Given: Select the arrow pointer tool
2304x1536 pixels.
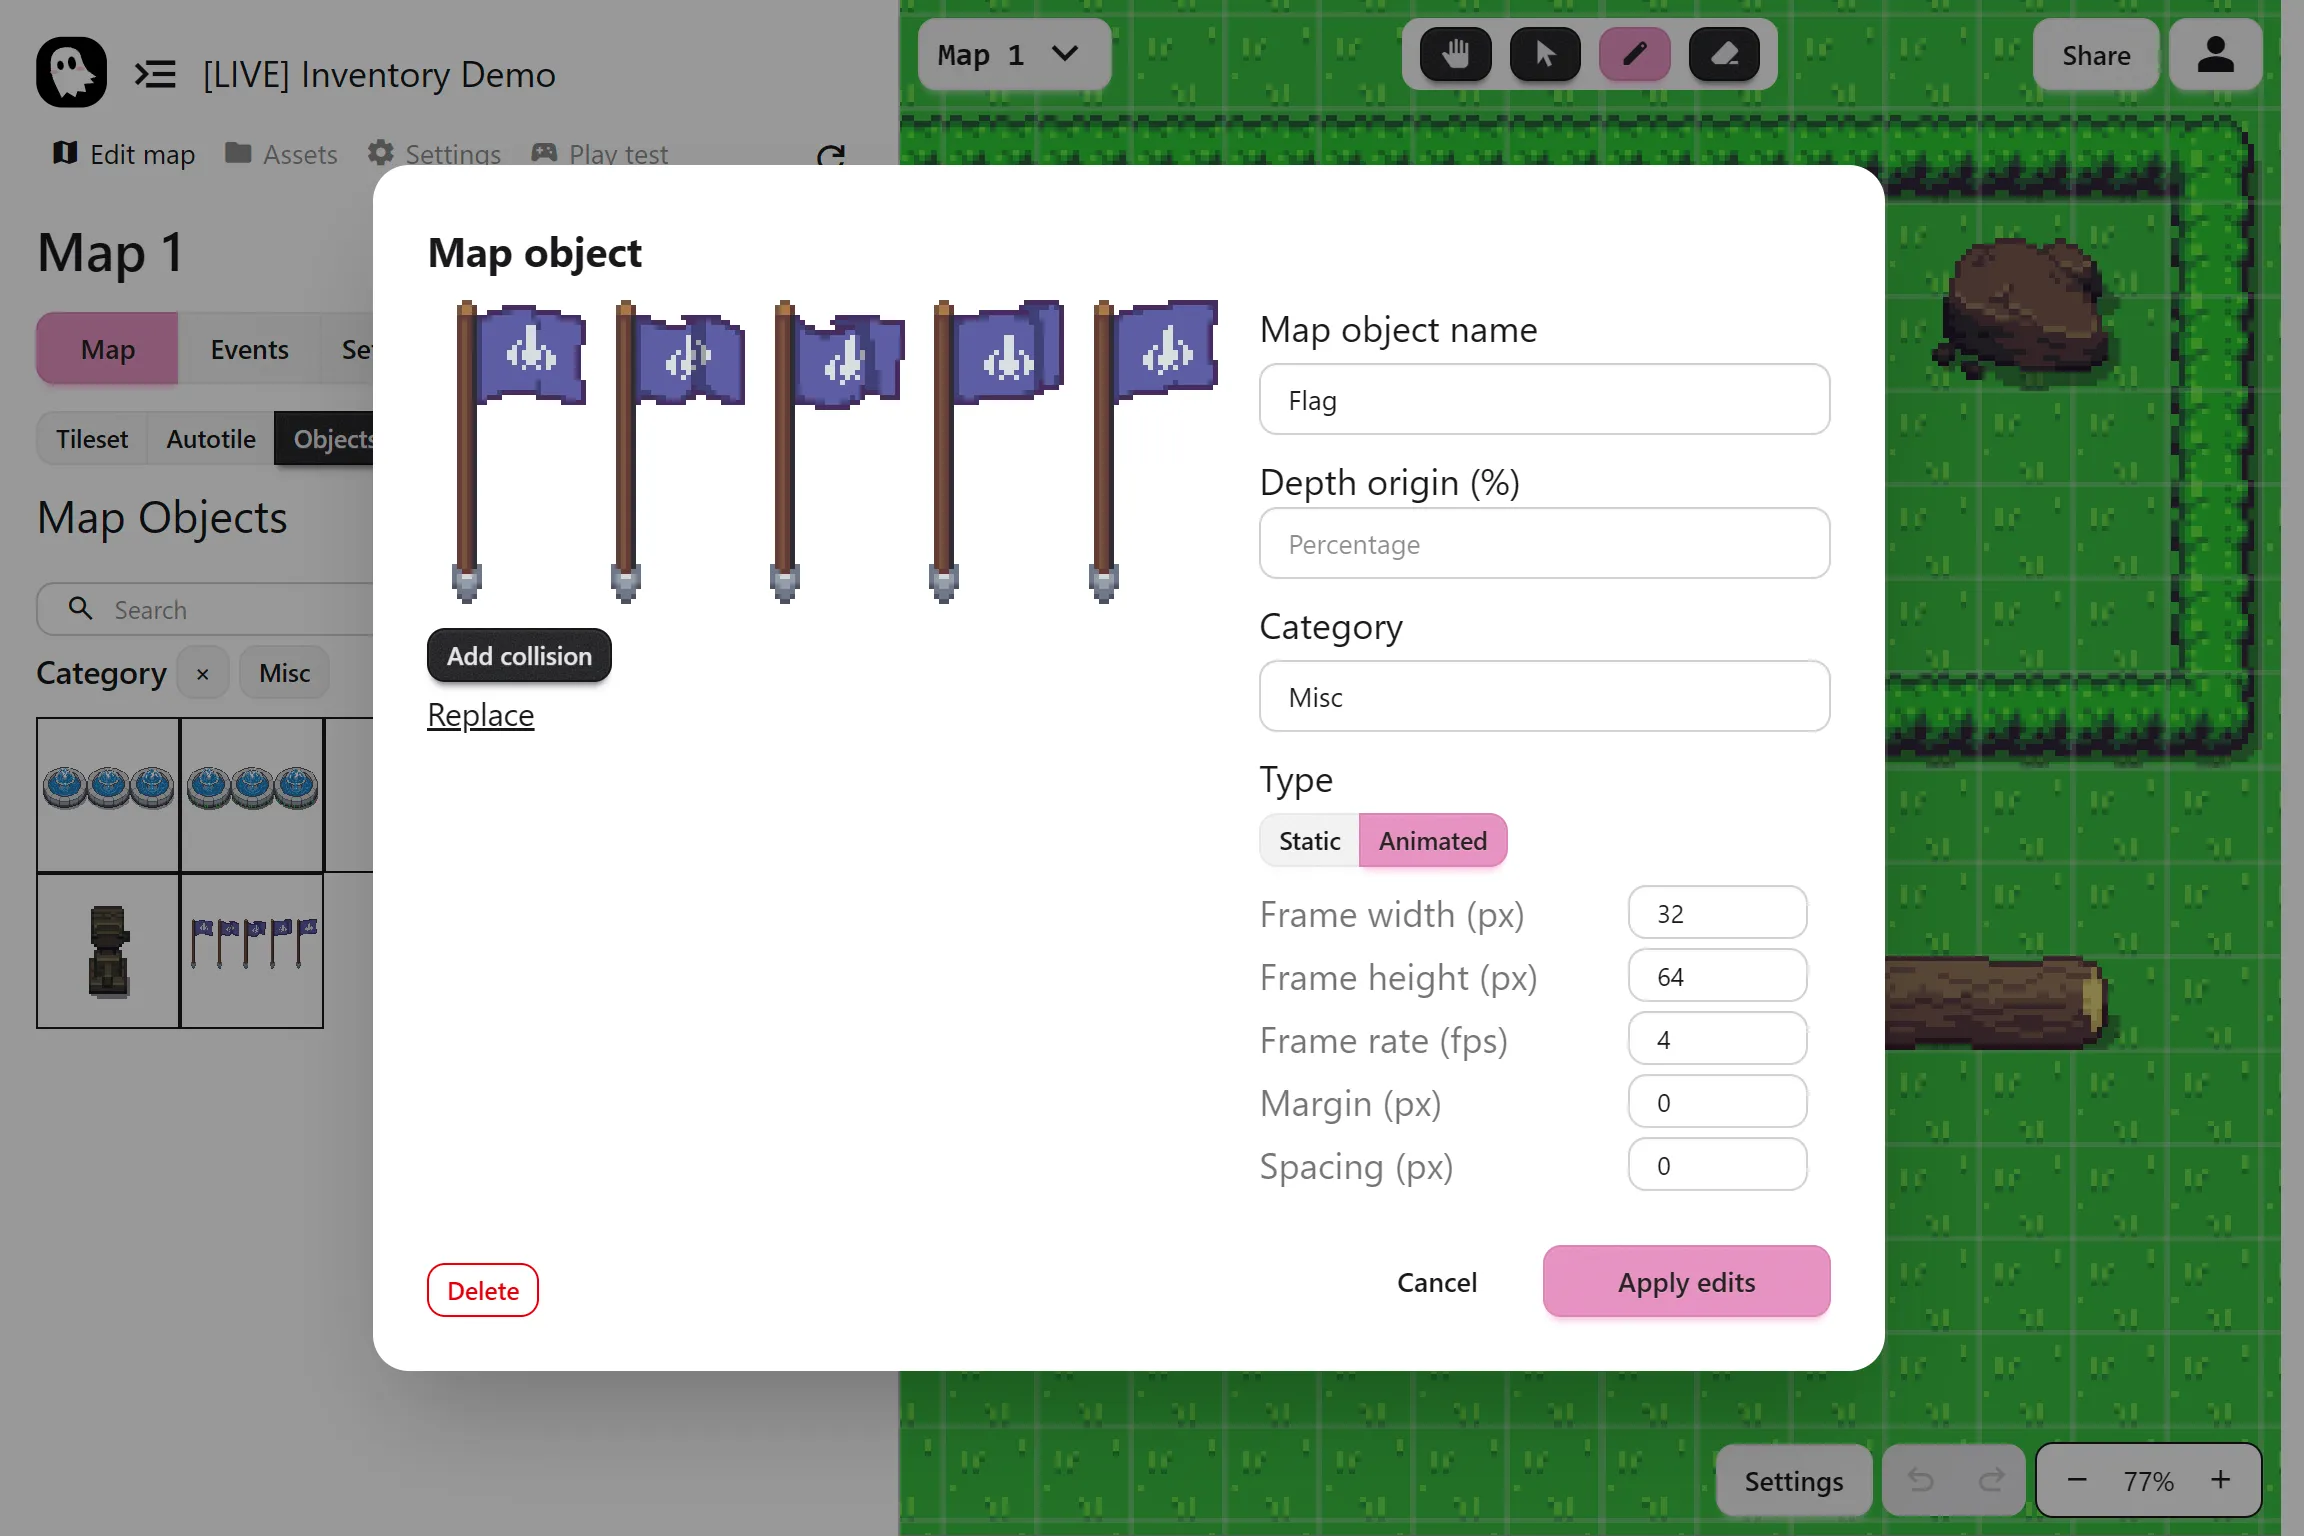Looking at the screenshot, I should tap(1545, 54).
